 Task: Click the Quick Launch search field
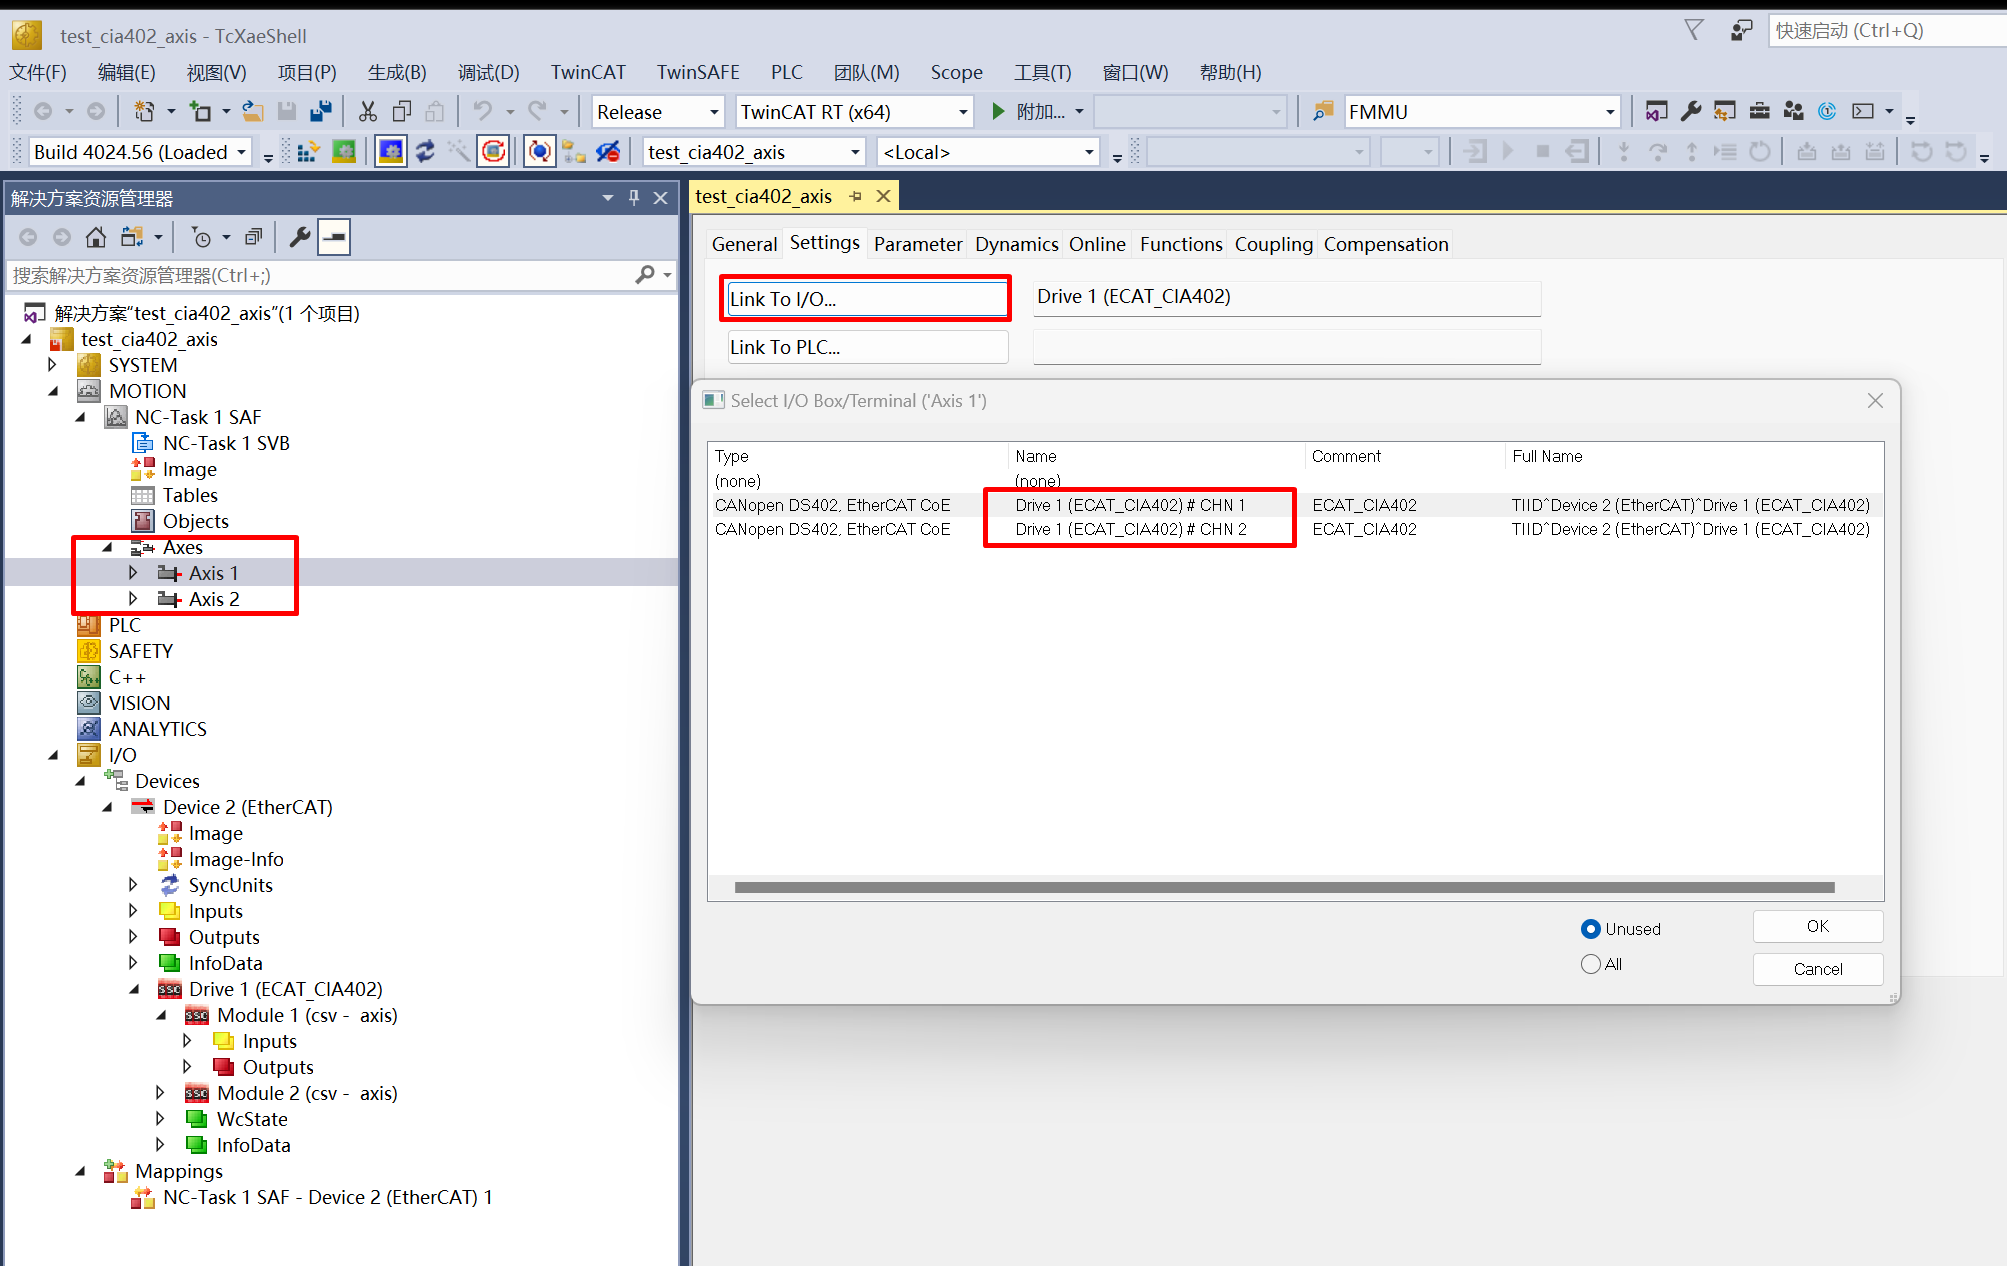(1887, 30)
